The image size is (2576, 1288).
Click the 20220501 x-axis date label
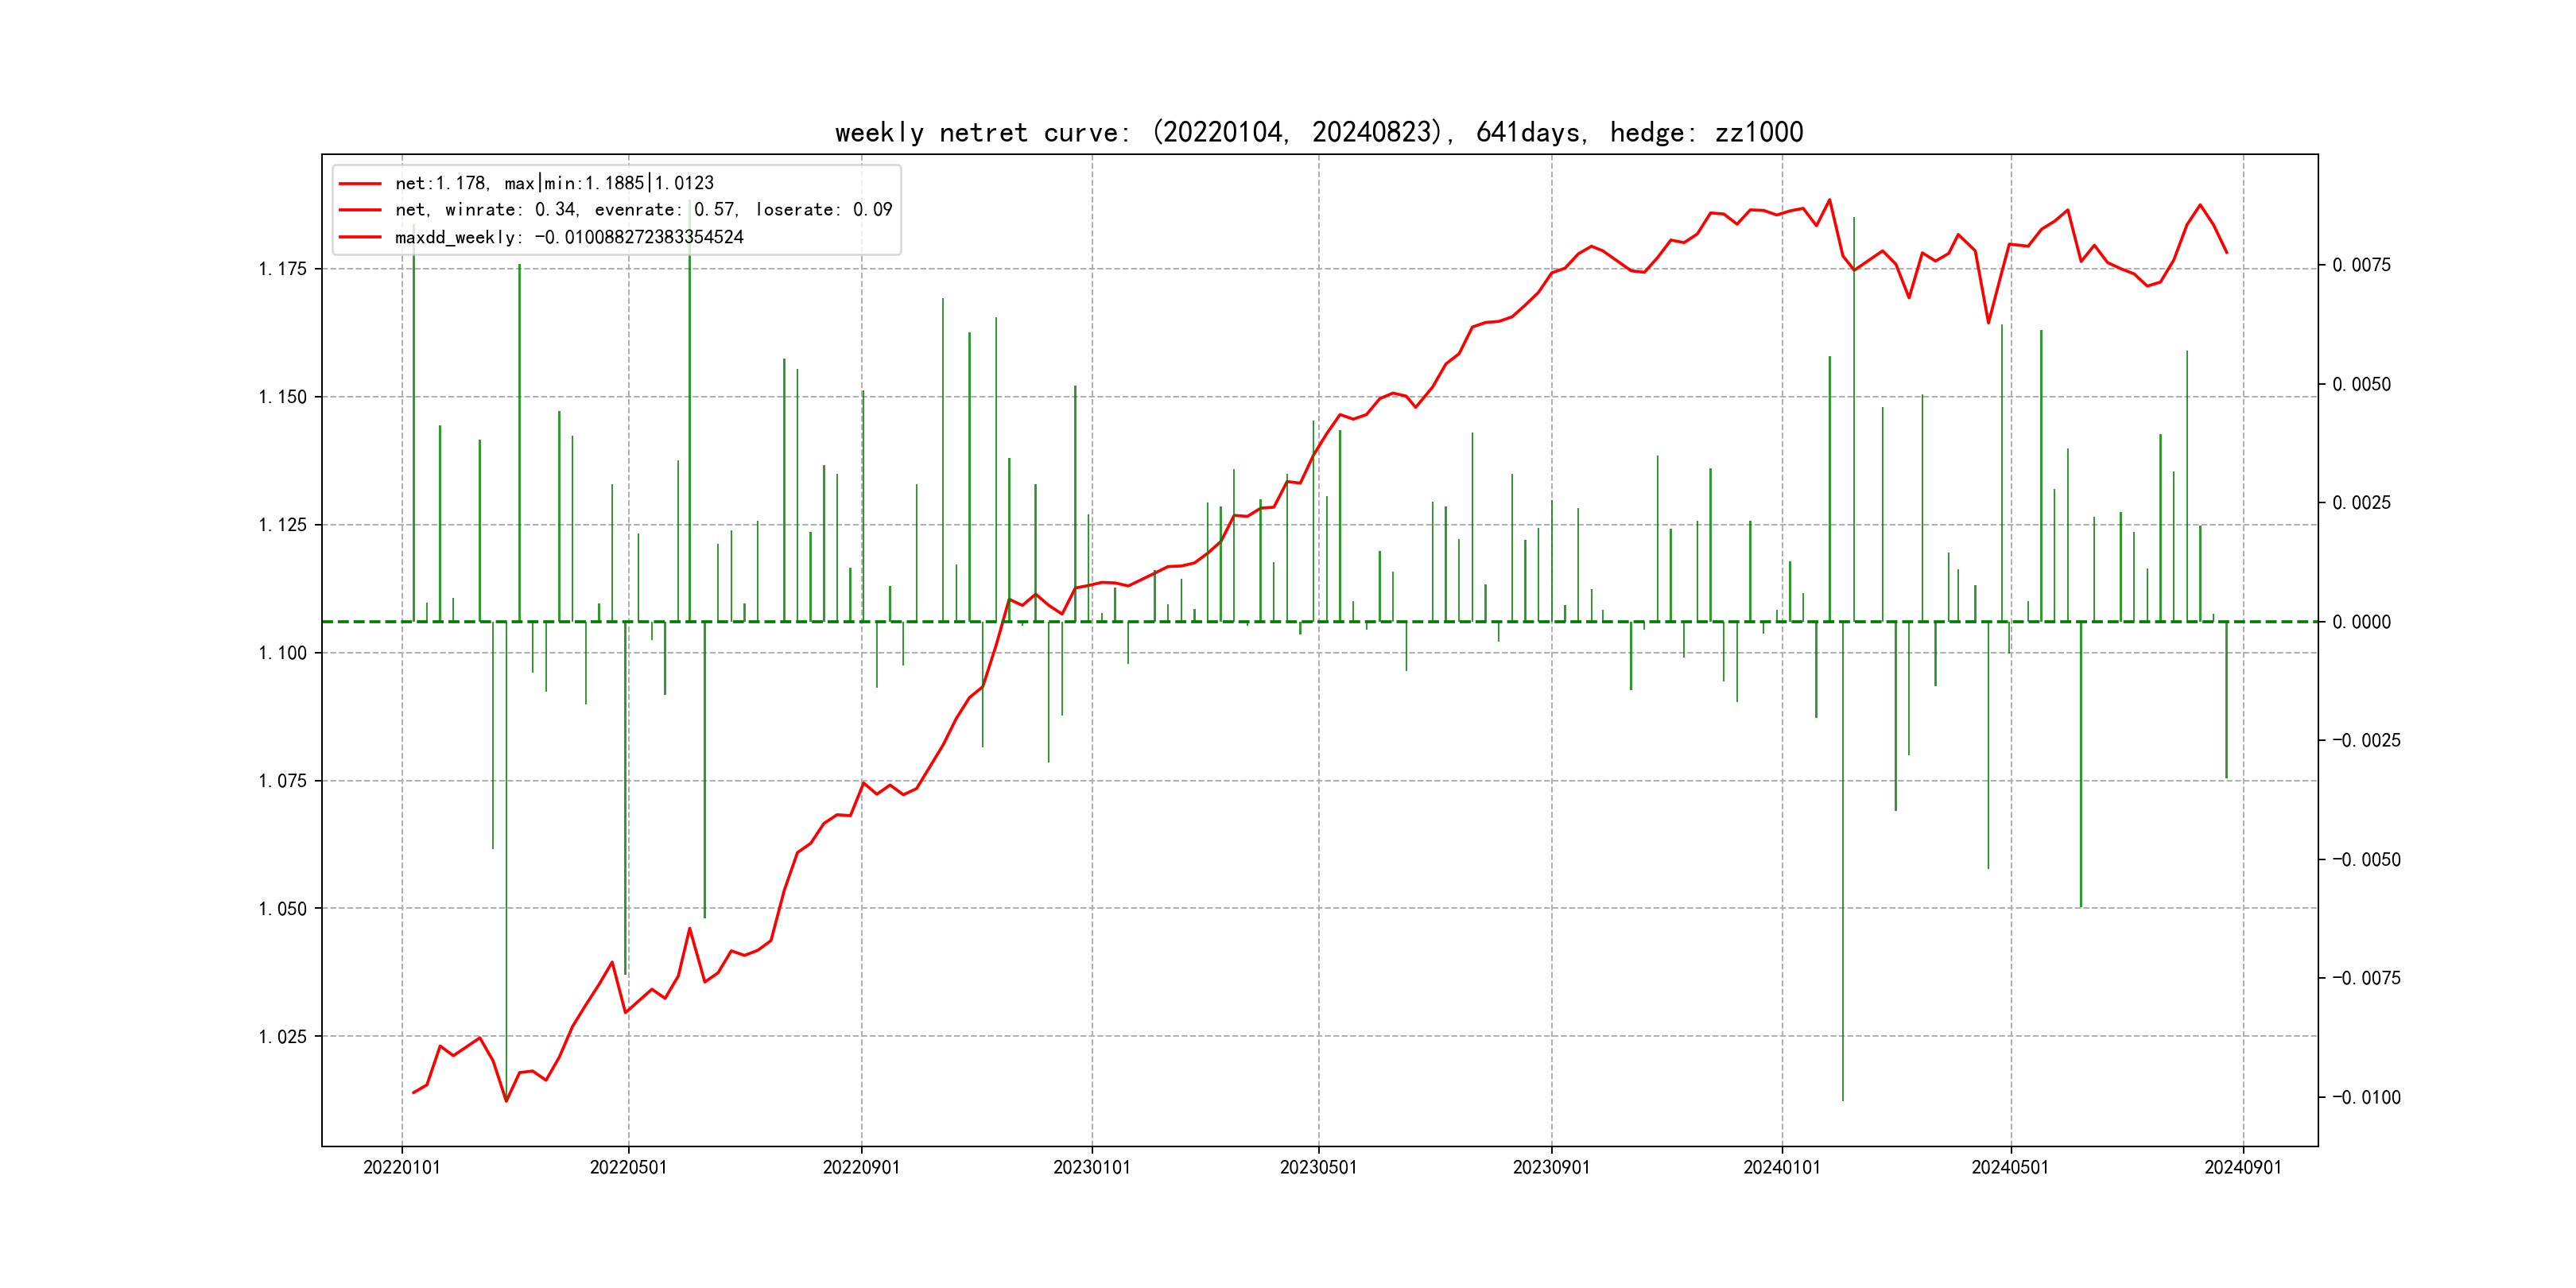pos(628,1167)
